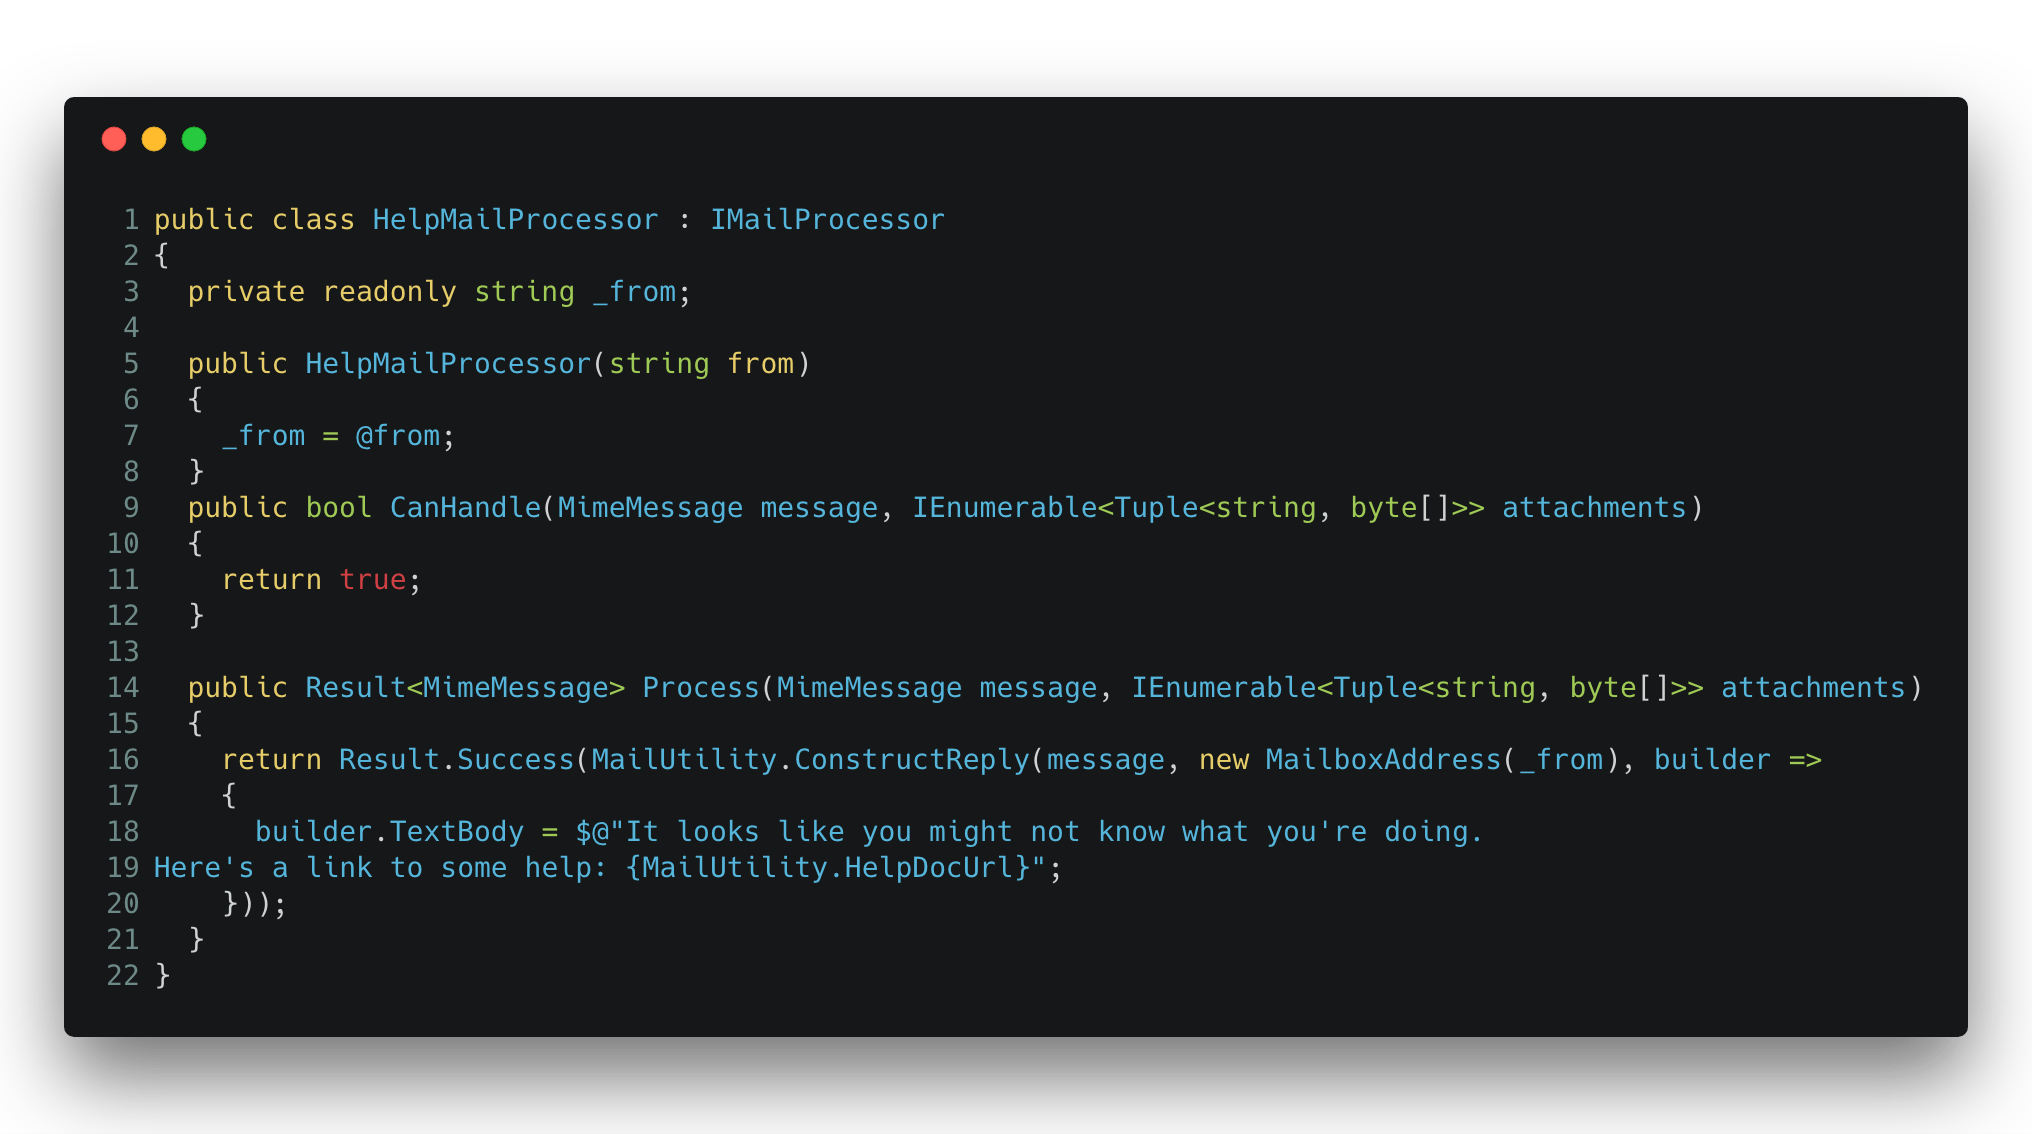Click the @from value on line 7
The width and height of the screenshot is (2032, 1134).
pos(398,436)
